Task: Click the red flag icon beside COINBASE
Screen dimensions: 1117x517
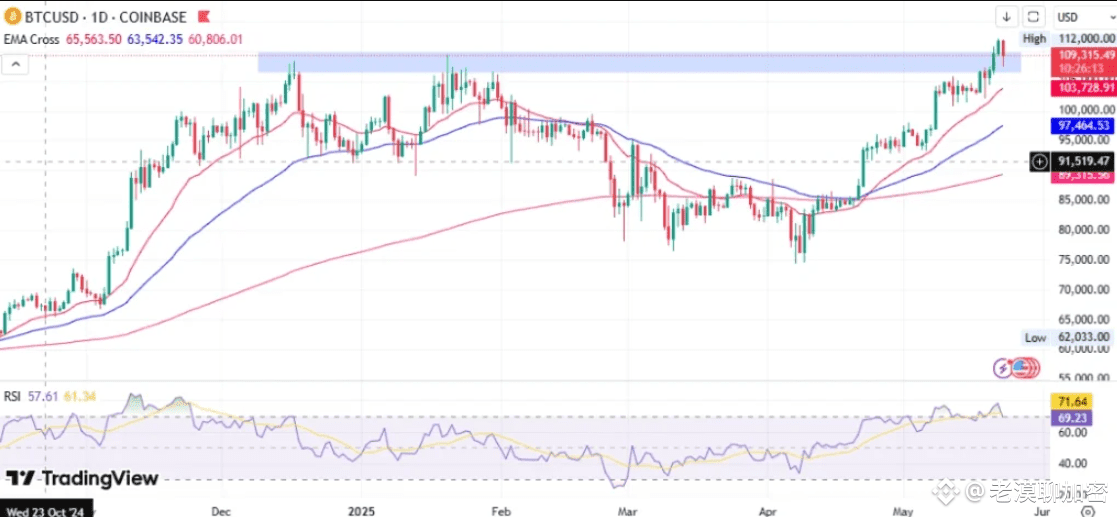Action: [x=204, y=17]
